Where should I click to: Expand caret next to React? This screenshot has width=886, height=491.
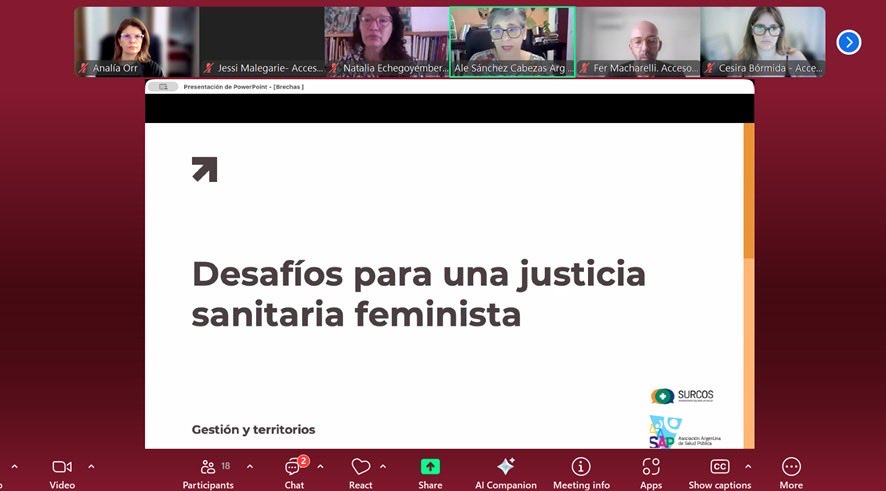383,467
